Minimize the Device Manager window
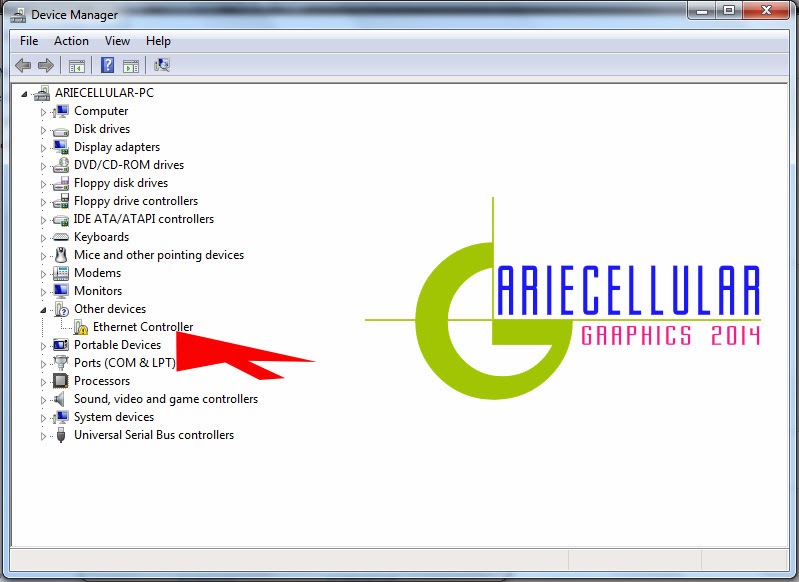The image size is (799, 582). point(702,10)
